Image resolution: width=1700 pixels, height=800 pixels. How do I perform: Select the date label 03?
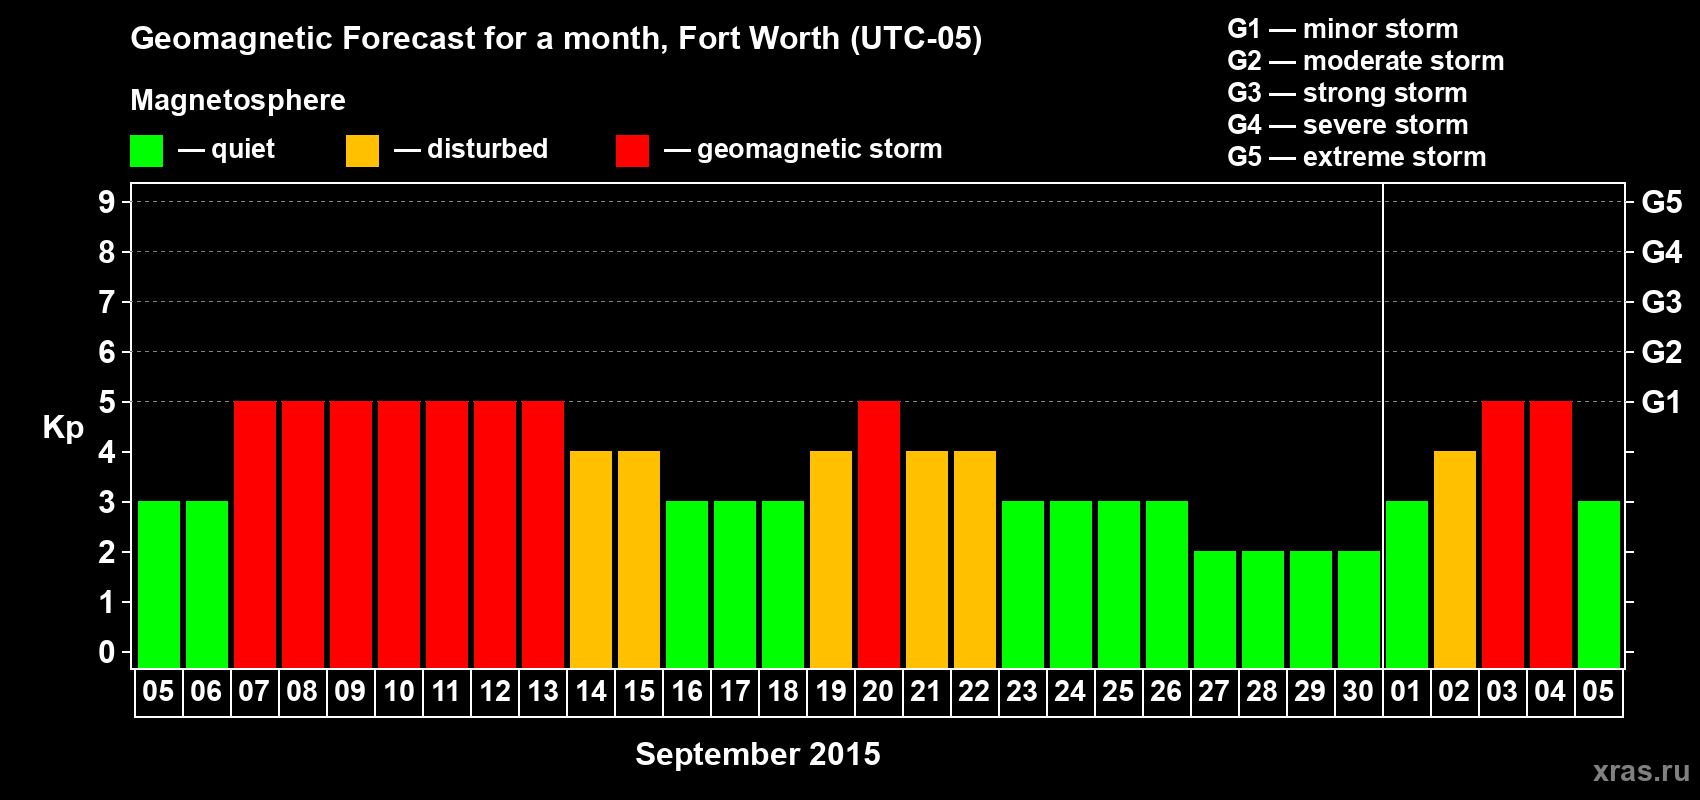coord(1502,691)
